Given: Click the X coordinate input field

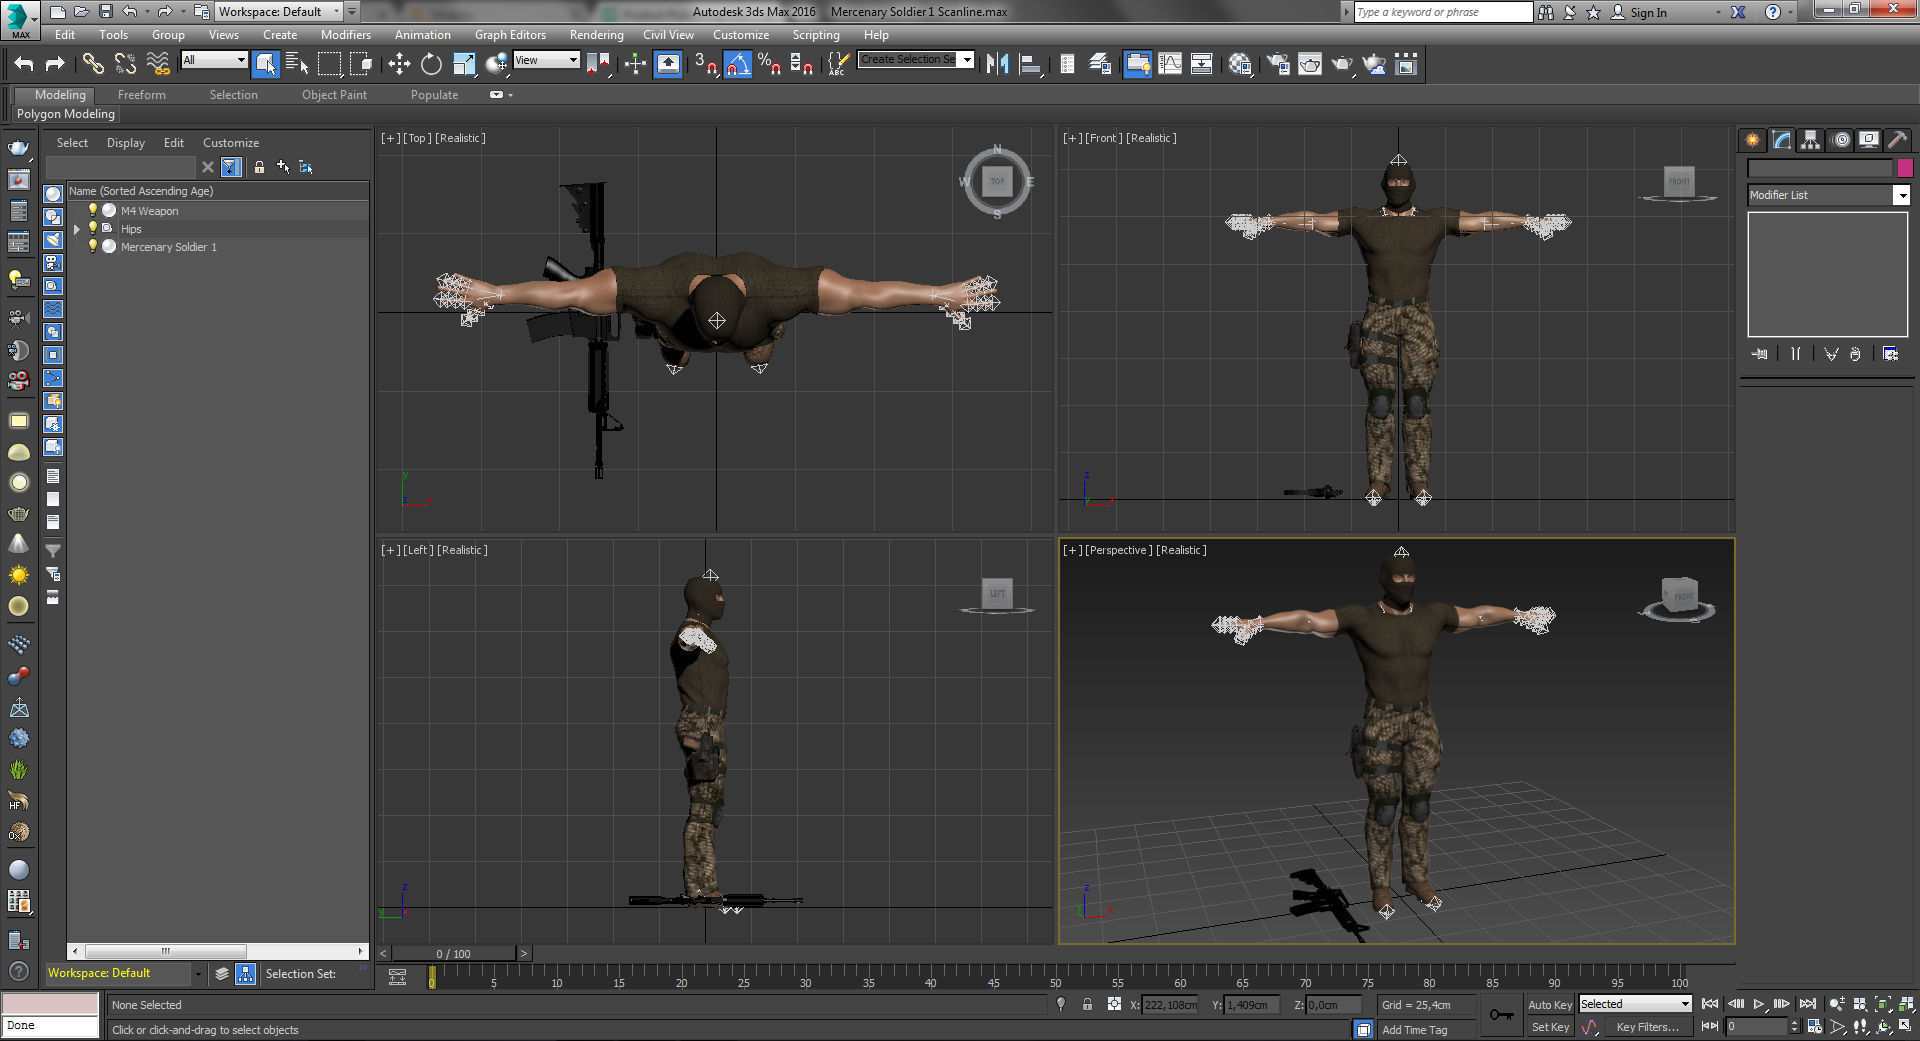Looking at the screenshot, I should coord(1170,1004).
